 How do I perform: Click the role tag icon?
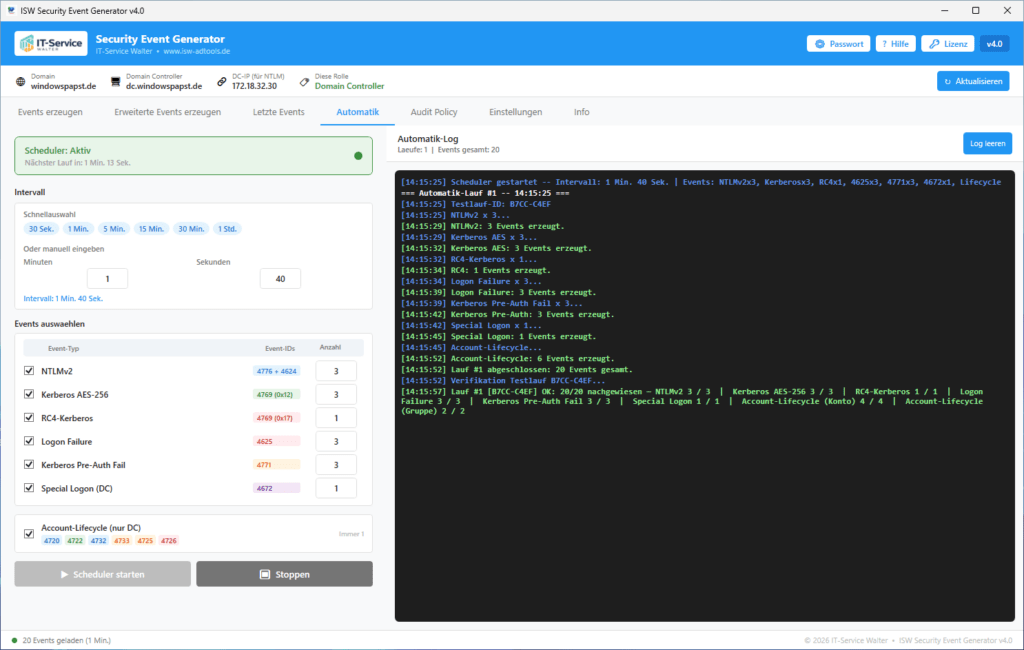(x=304, y=82)
